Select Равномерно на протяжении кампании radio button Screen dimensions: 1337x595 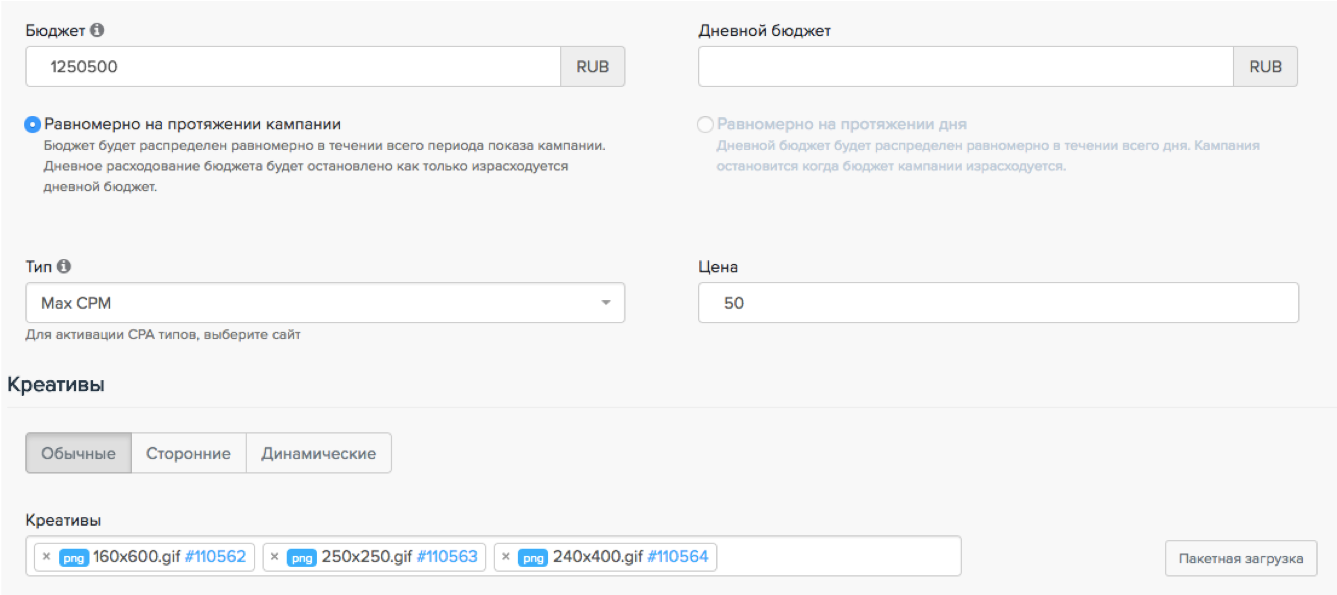(x=33, y=125)
